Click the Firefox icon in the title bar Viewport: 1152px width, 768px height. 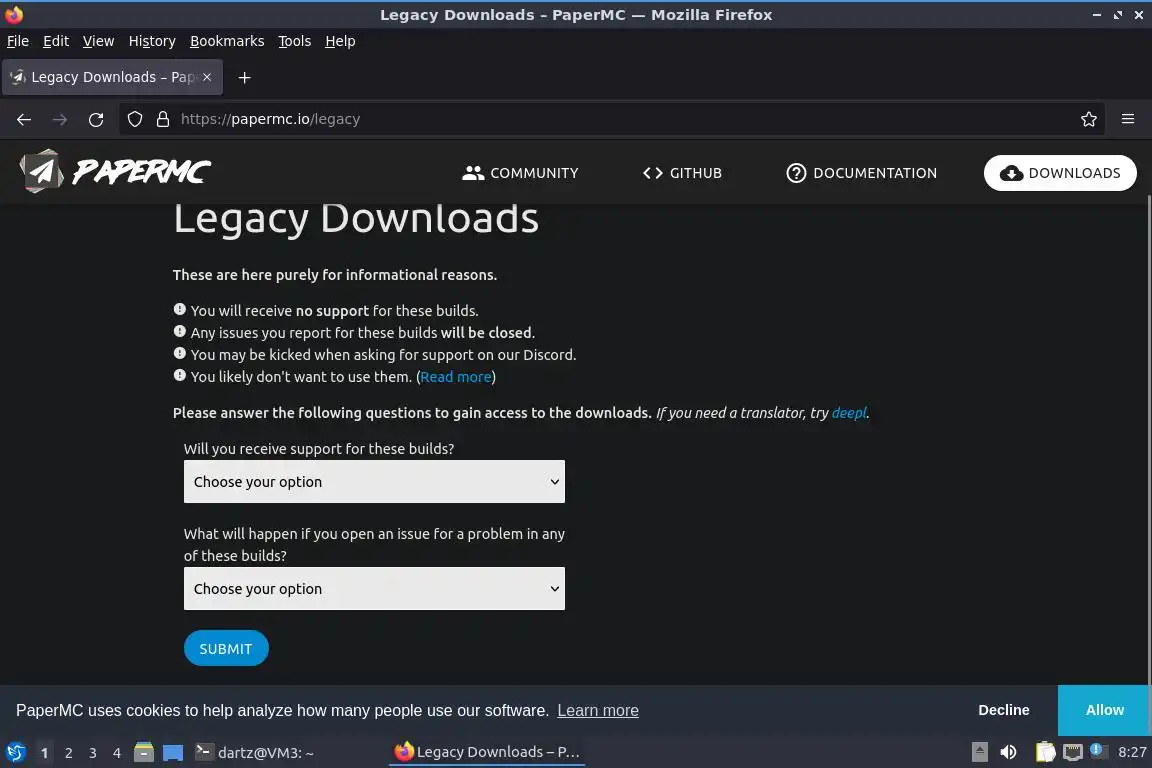pos(14,14)
